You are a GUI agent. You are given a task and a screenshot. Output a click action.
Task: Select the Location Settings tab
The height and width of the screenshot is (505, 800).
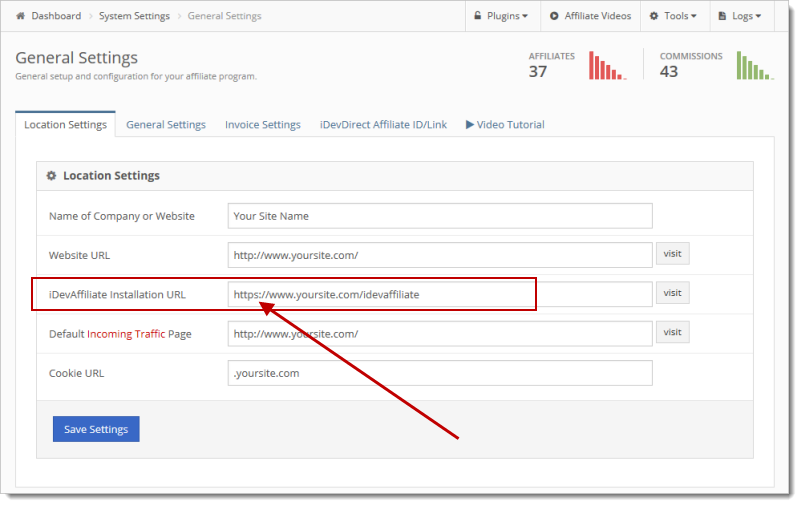[x=65, y=124]
